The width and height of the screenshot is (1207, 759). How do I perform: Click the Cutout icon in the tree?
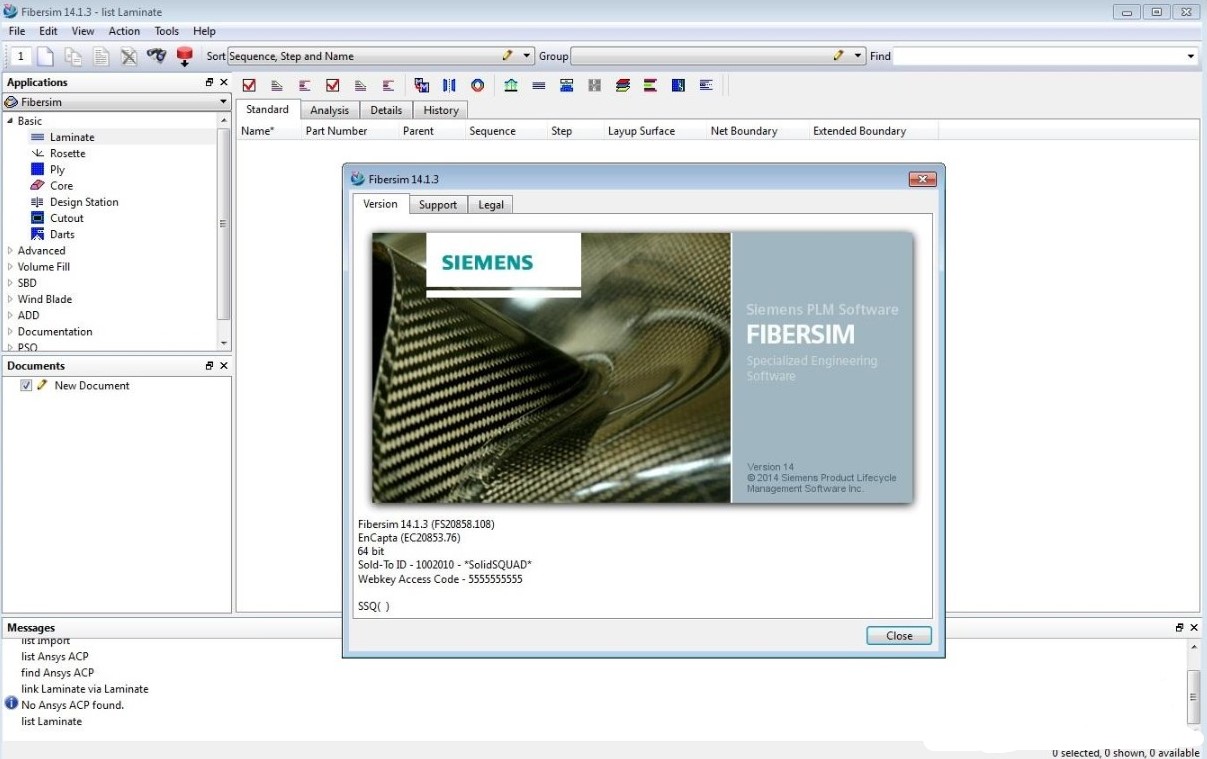[x=37, y=218]
